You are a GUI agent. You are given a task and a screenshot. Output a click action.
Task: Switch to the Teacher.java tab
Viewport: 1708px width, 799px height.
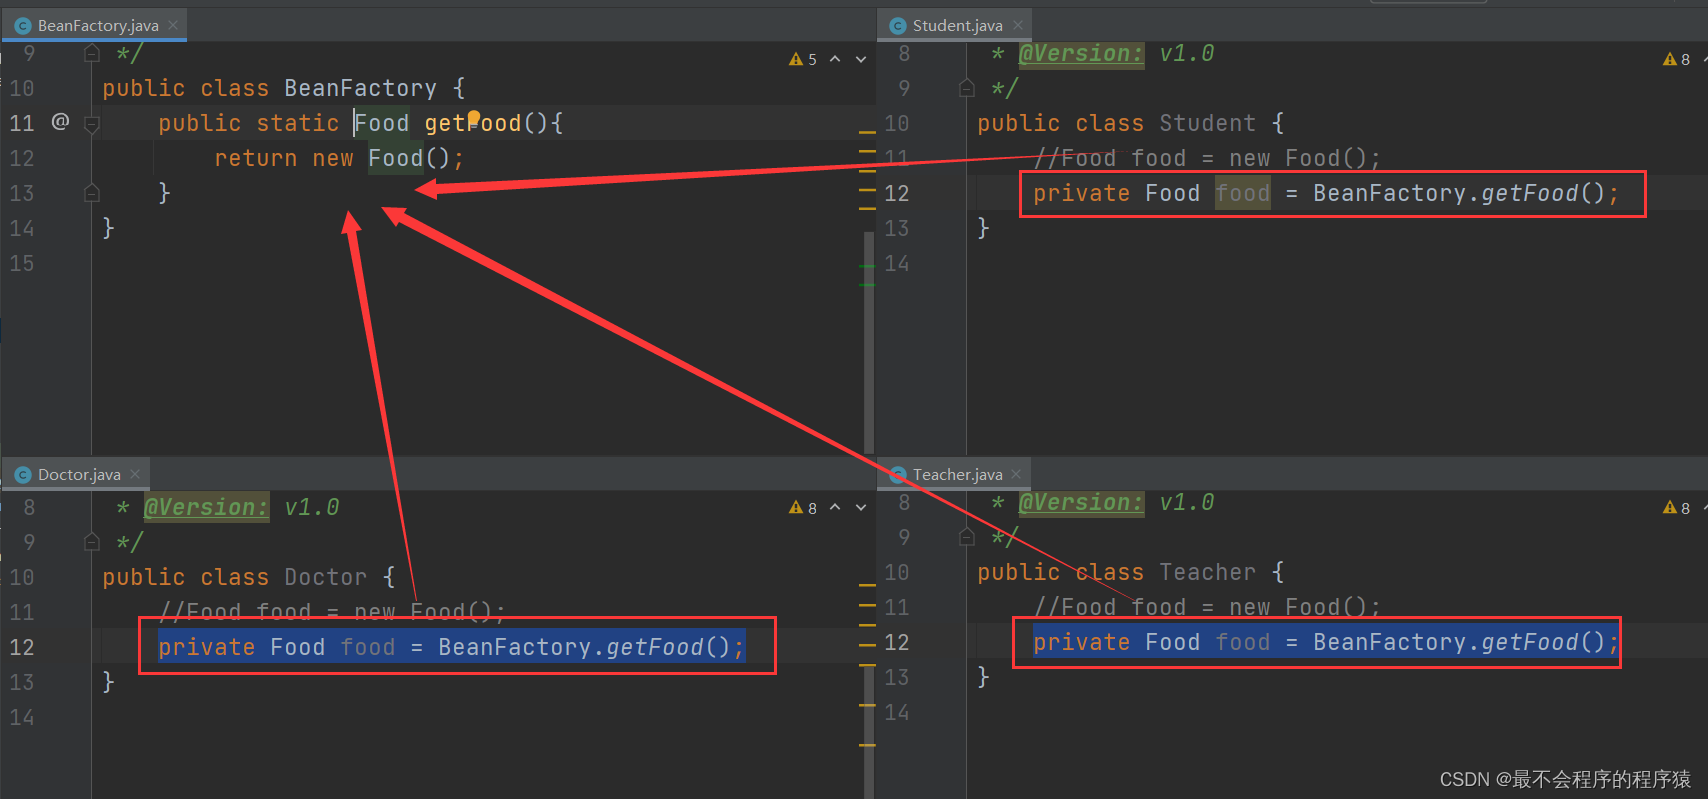click(x=957, y=474)
